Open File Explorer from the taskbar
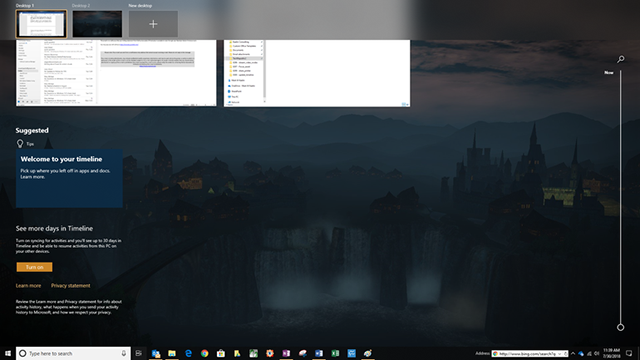This screenshot has height=360, width=640. point(172,353)
